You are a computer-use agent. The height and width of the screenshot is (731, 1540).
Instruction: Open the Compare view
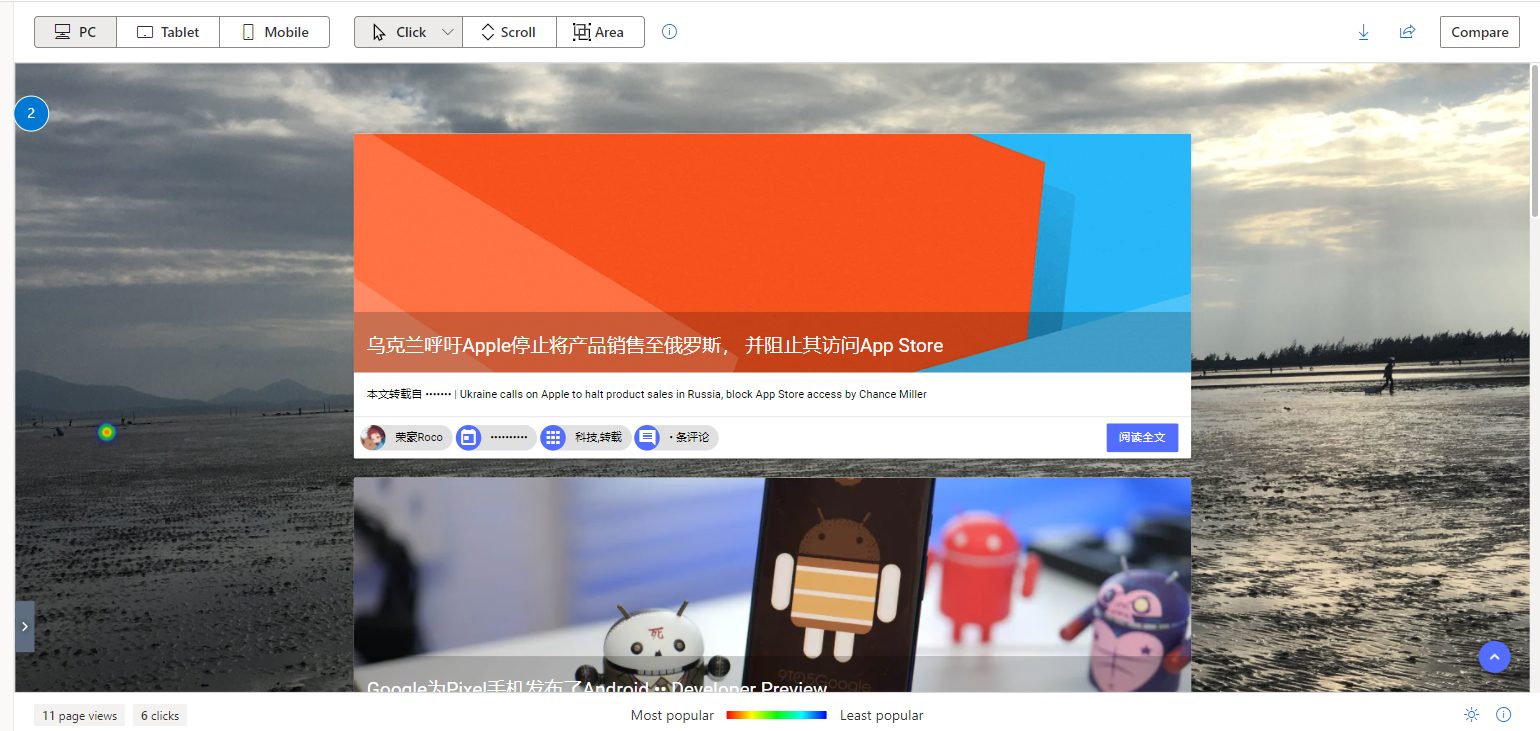[1479, 31]
